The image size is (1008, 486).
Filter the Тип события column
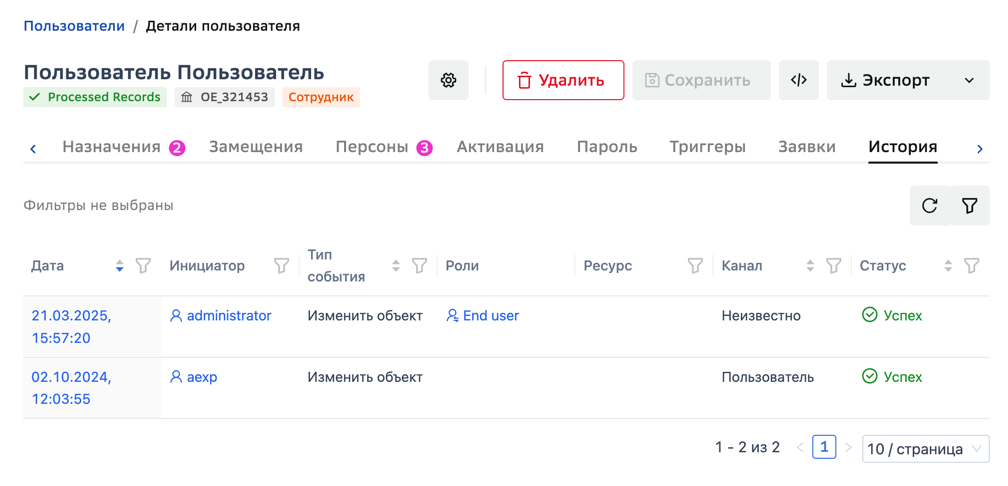[x=419, y=266]
